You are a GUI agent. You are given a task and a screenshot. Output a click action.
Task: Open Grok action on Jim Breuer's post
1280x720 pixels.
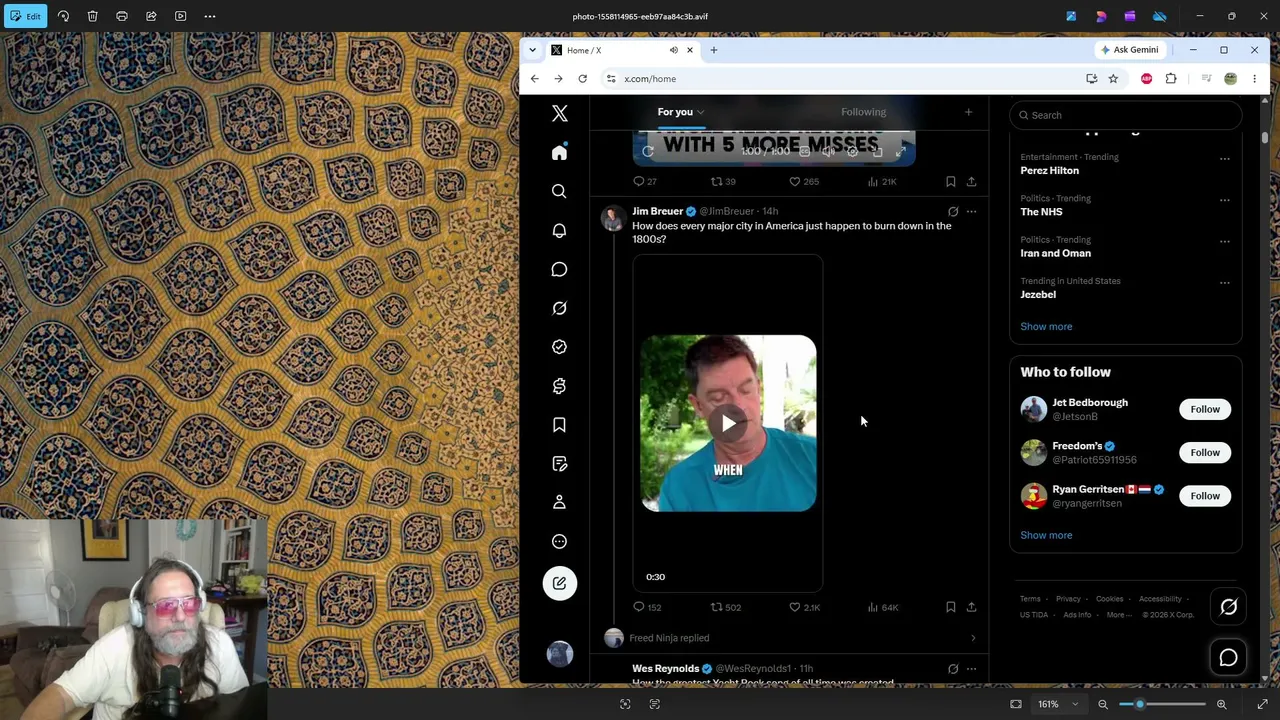953,211
